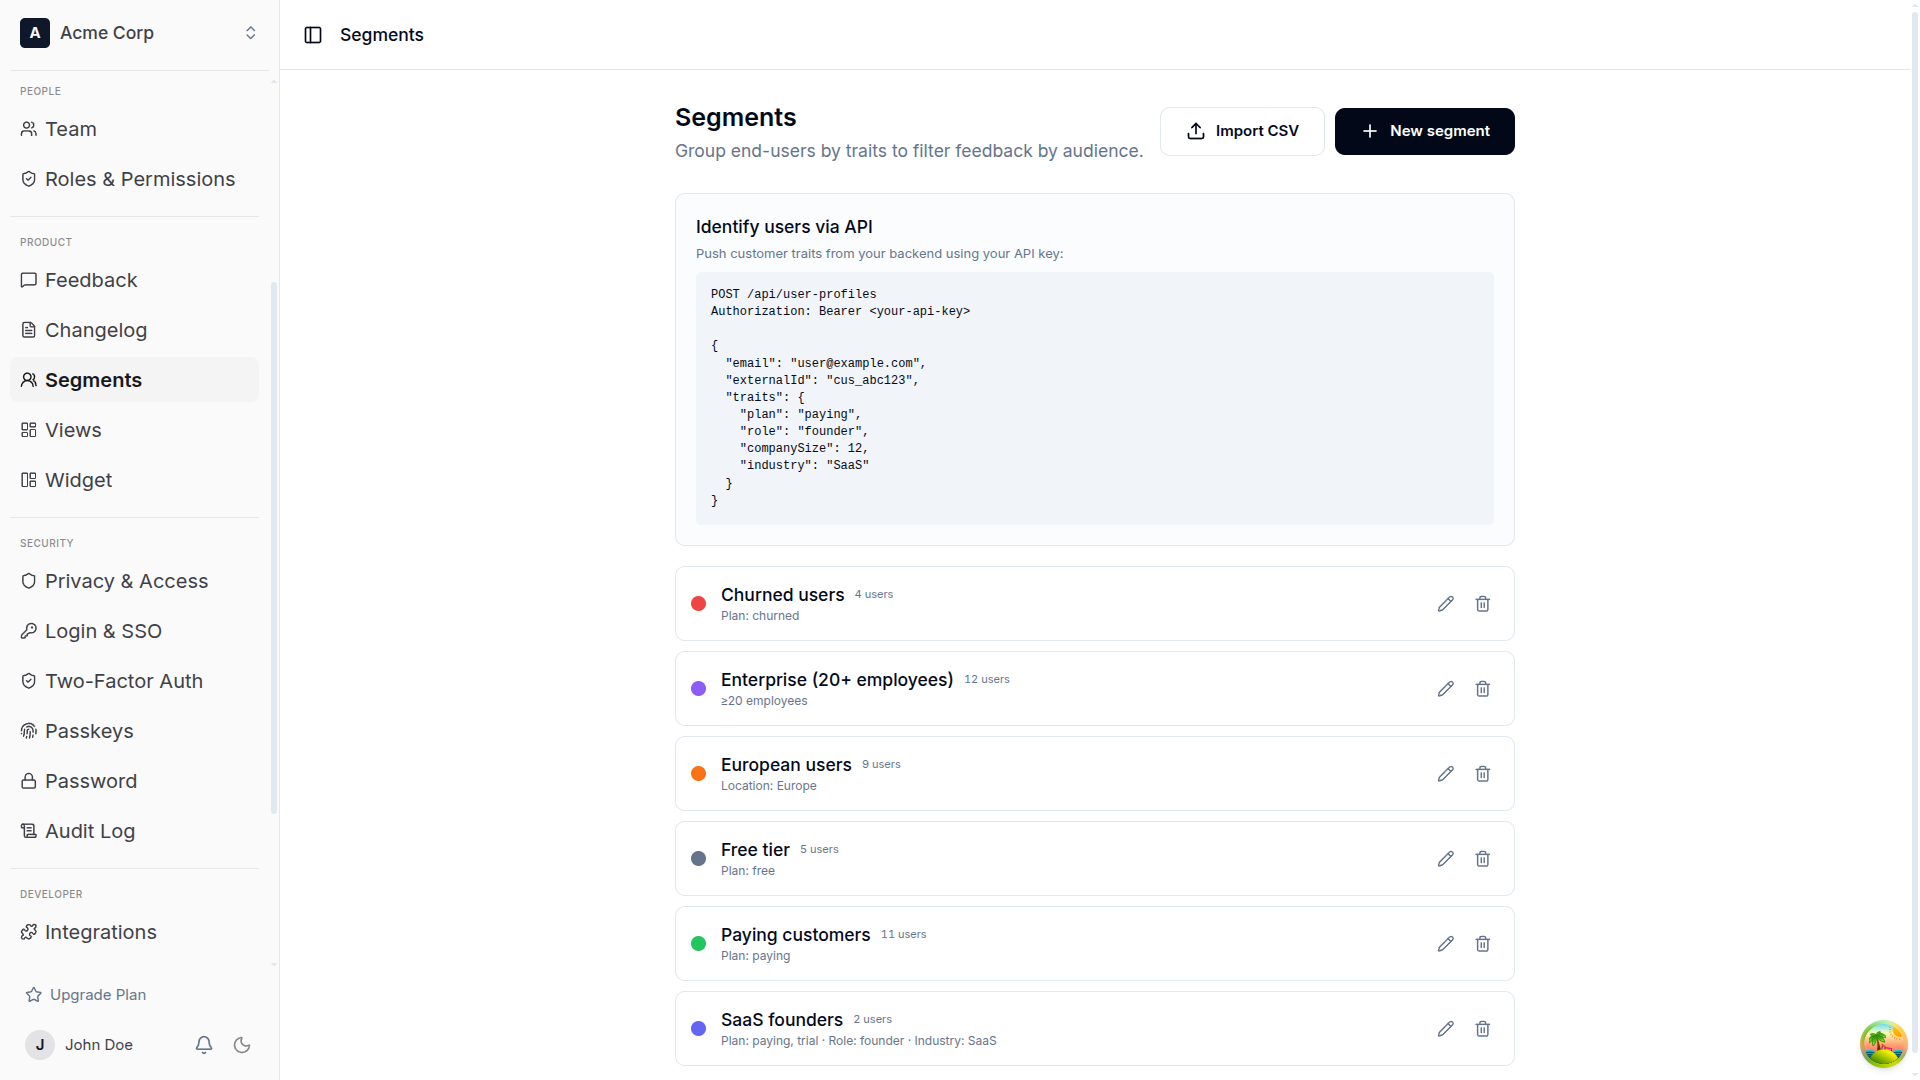Open John Doe user profile
This screenshot has width=1920, height=1080.
point(79,1045)
